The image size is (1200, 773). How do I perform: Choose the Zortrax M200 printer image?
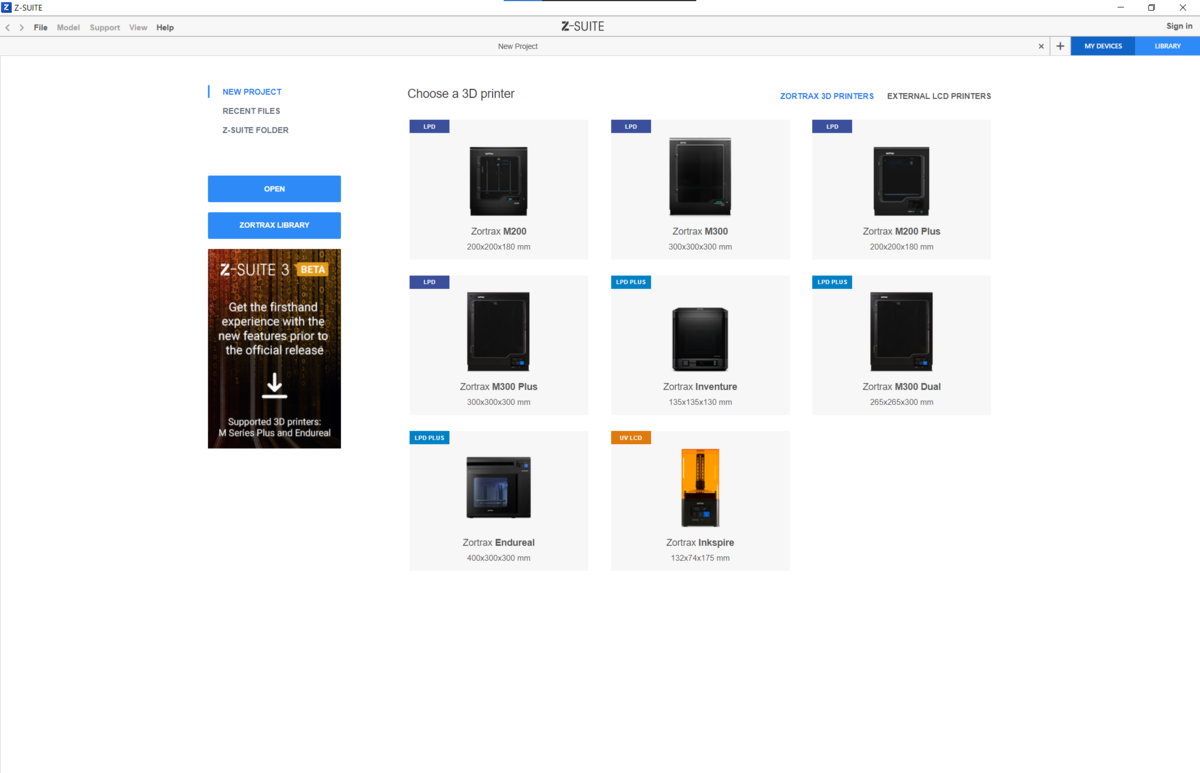(498, 180)
